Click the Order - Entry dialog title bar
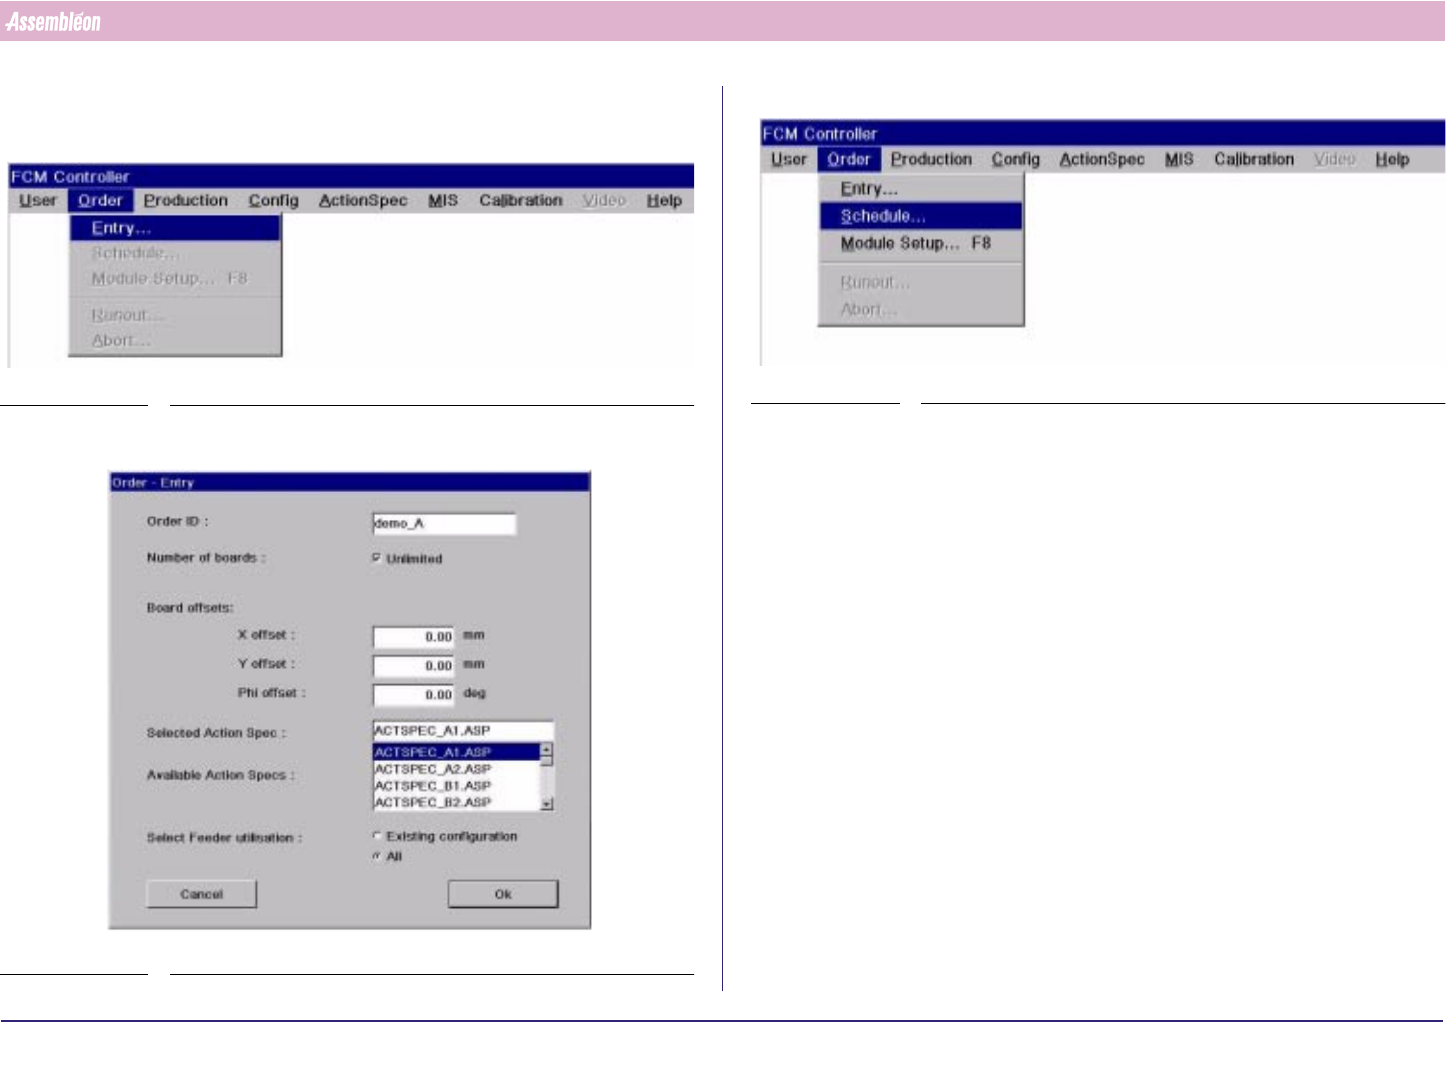 349,483
